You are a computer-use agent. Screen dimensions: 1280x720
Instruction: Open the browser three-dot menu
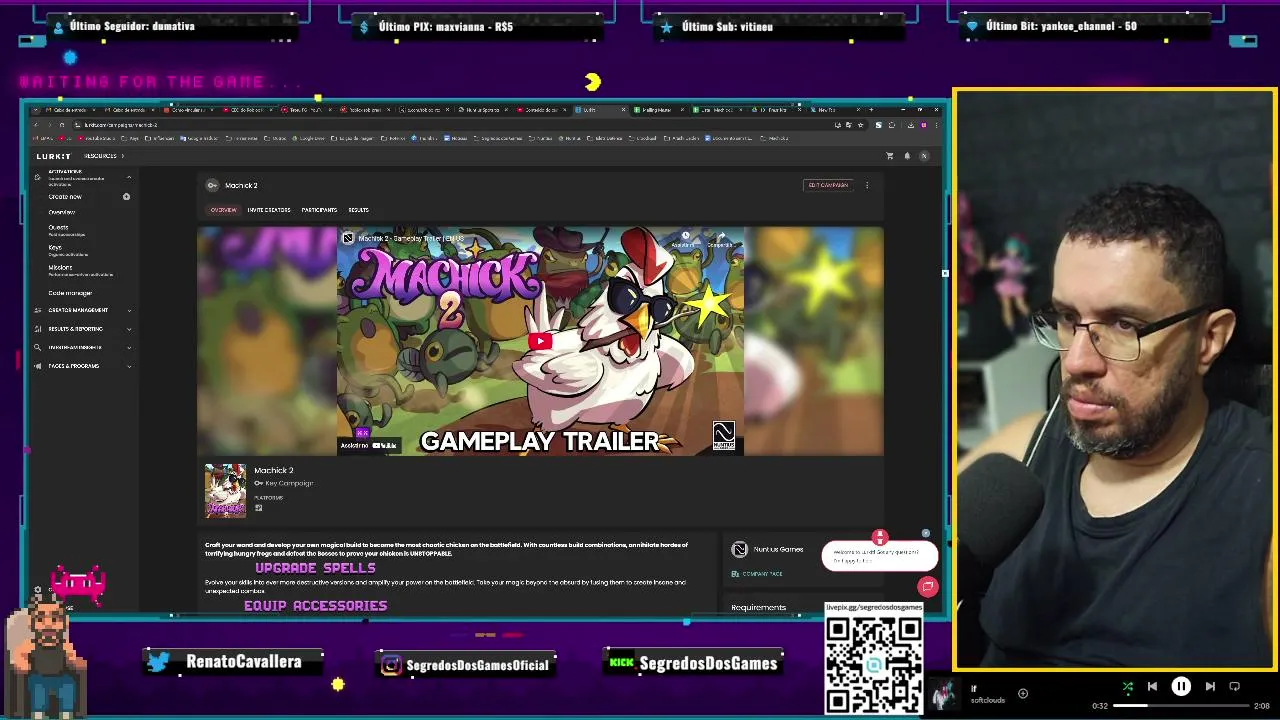coord(937,125)
